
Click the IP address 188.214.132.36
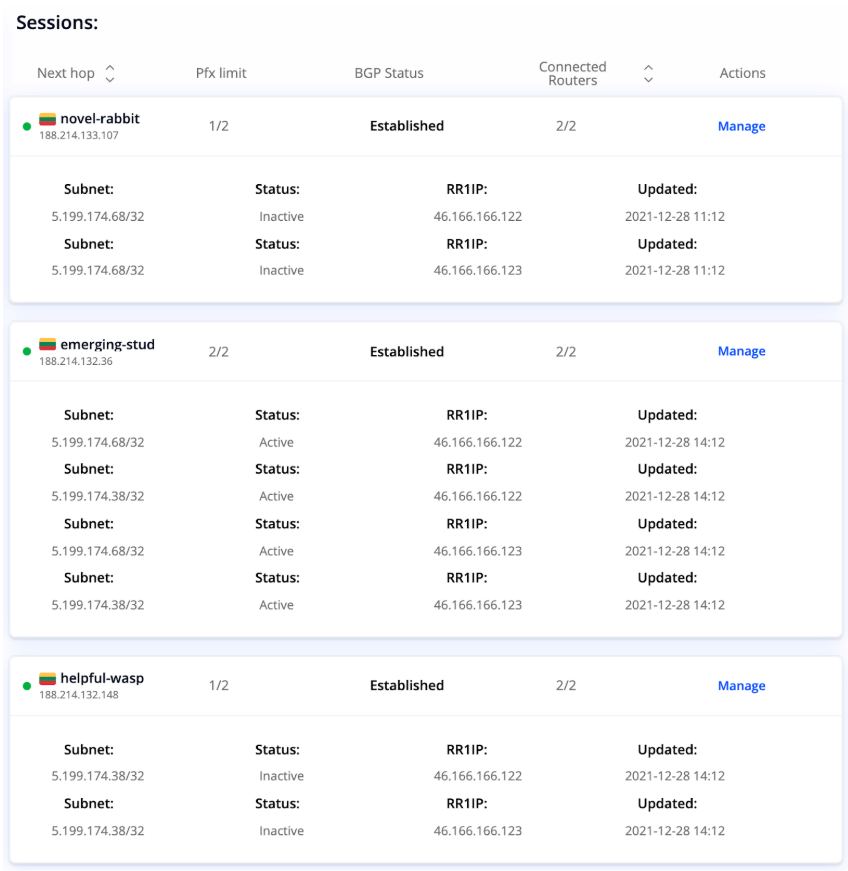[x=76, y=362]
